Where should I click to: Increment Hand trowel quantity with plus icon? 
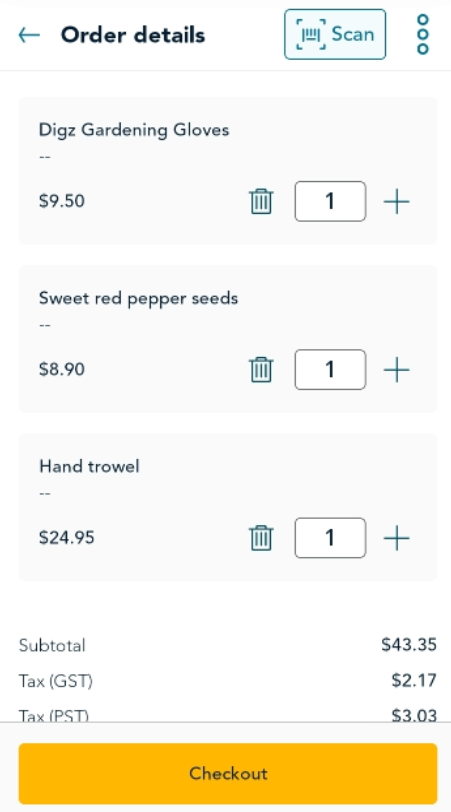pyautogui.click(x=397, y=538)
